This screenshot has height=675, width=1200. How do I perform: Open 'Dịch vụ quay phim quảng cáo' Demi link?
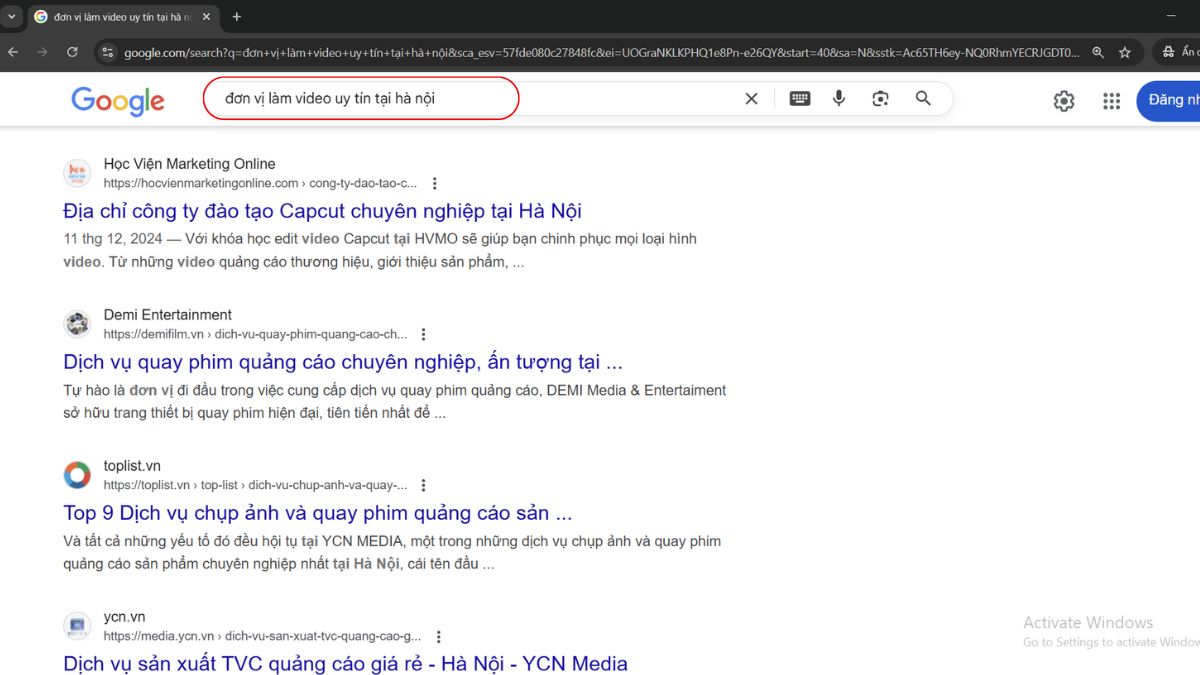(342, 362)
